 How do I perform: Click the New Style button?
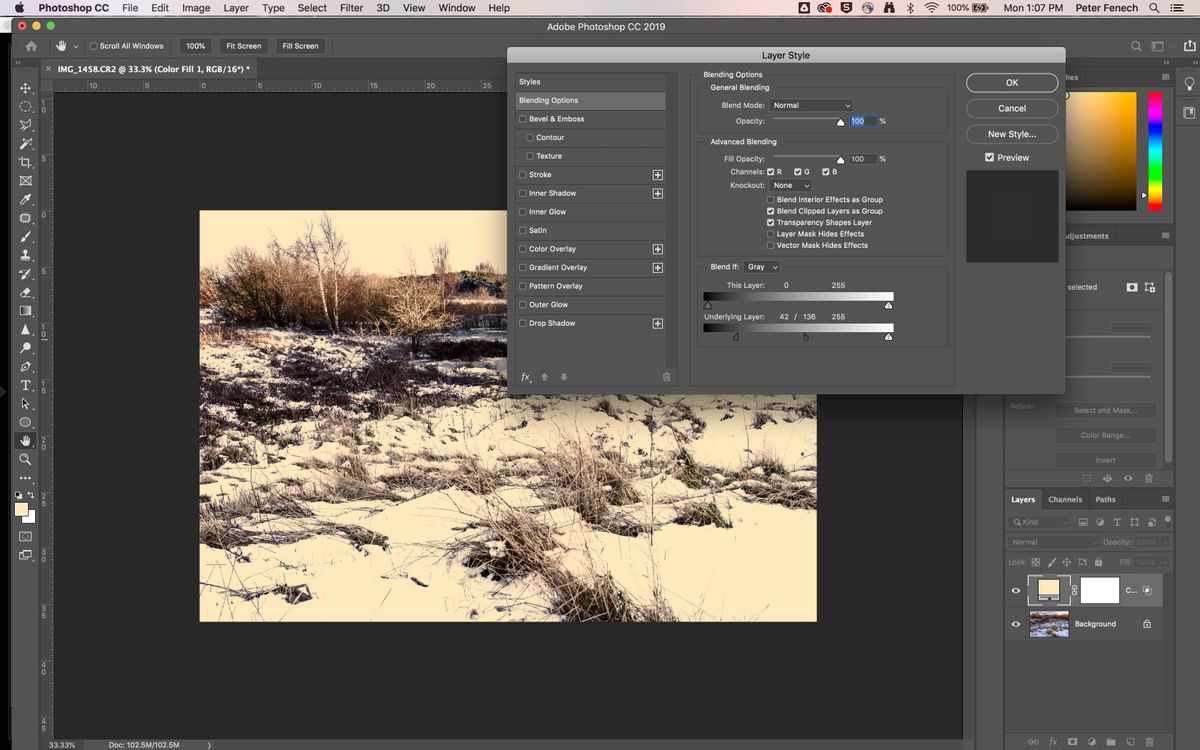click(x=1011, y=133)
